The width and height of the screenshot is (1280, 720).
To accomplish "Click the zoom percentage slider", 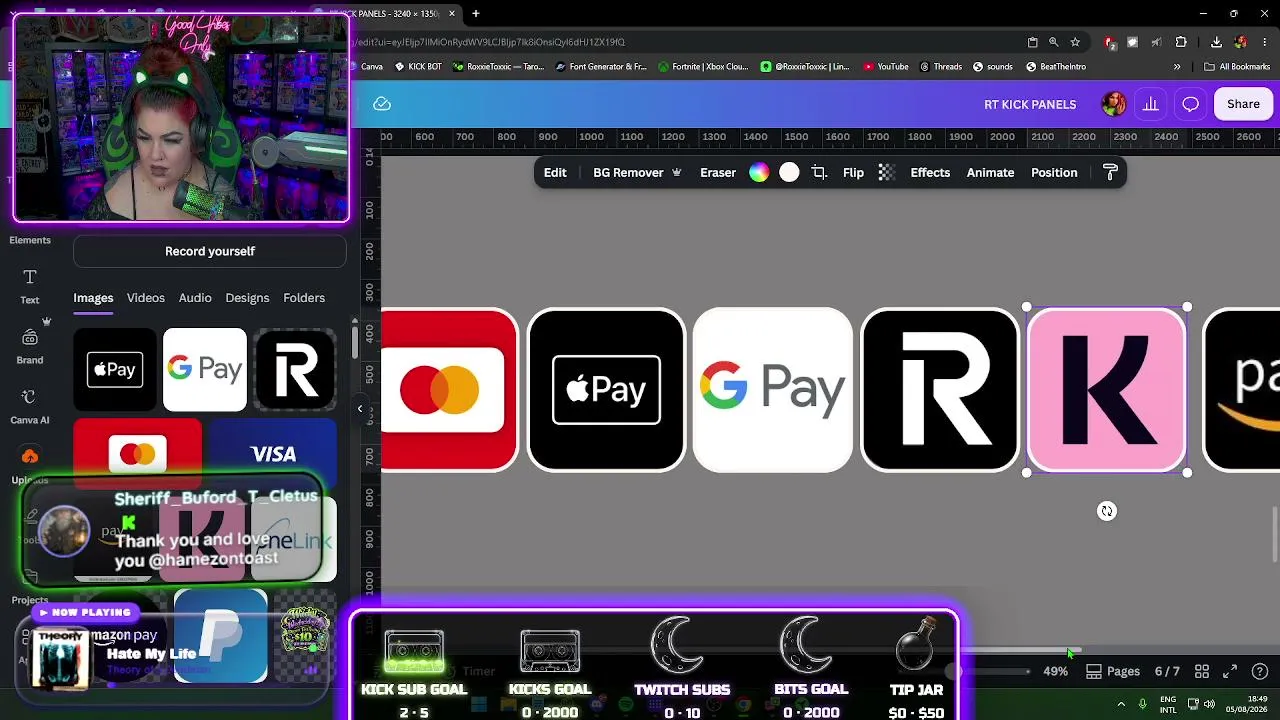I will 990,671.
